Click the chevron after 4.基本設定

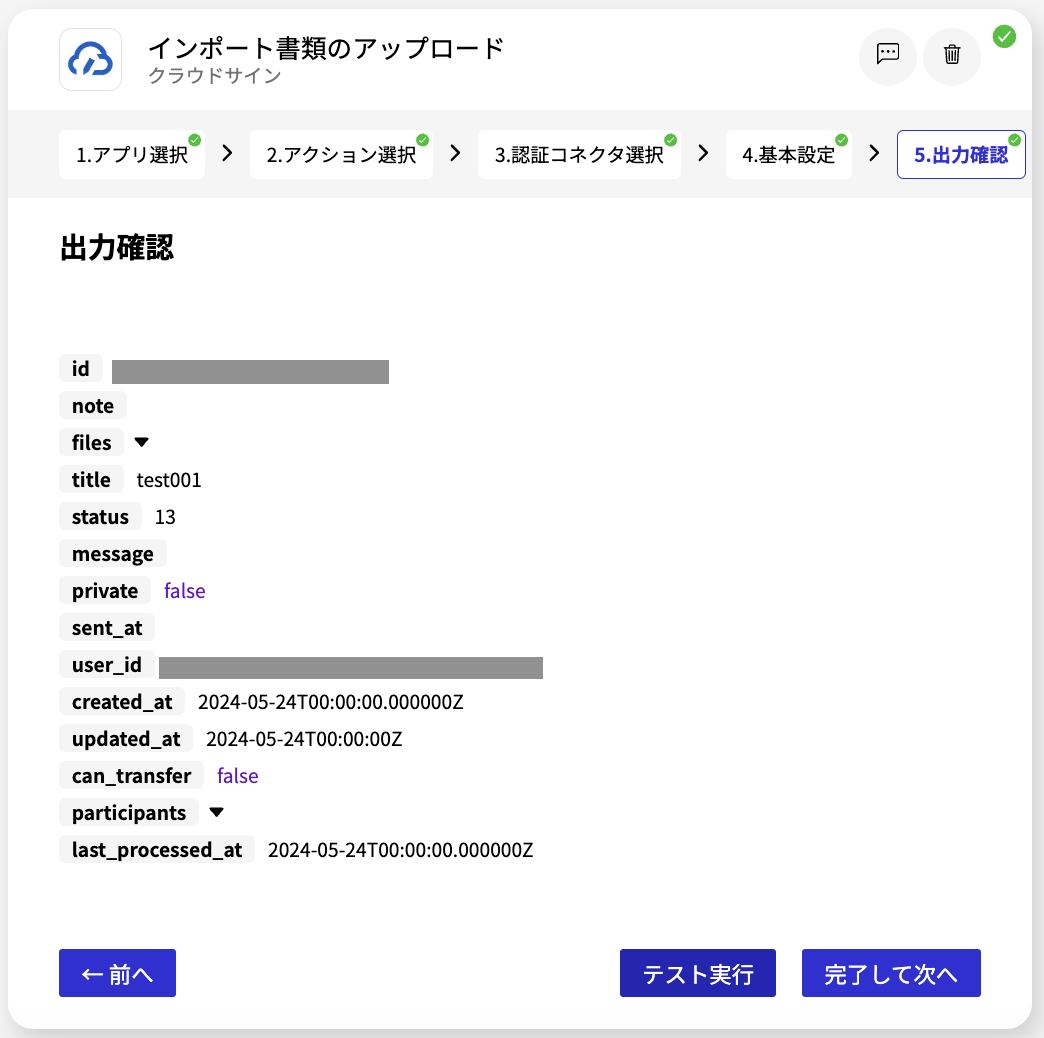coord(874,153)
